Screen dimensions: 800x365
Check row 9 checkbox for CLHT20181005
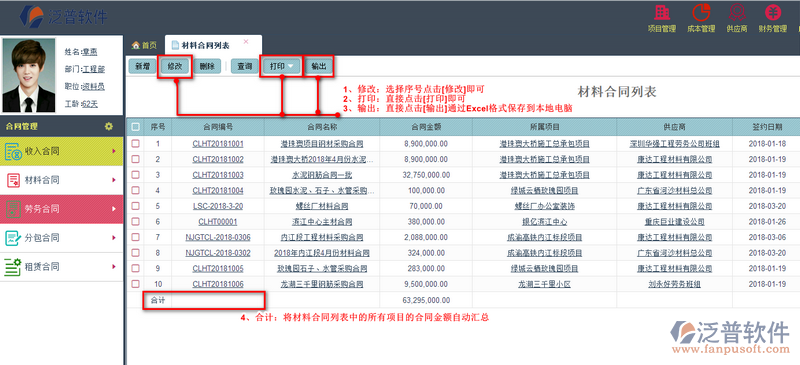135,268
